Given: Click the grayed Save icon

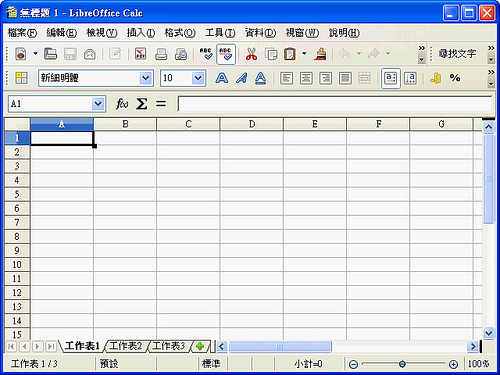Looking at the screenshot, I should tap(70, 54).
